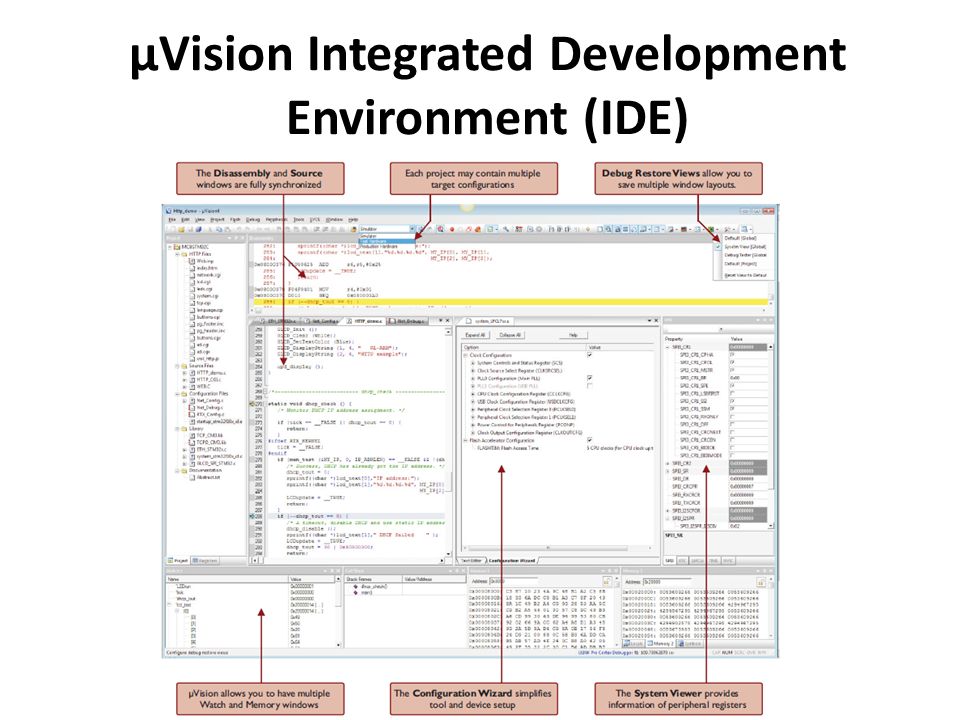Expand System Controls and Status Register (SCS)
This screenshot has width=960, height=720.
473,363
